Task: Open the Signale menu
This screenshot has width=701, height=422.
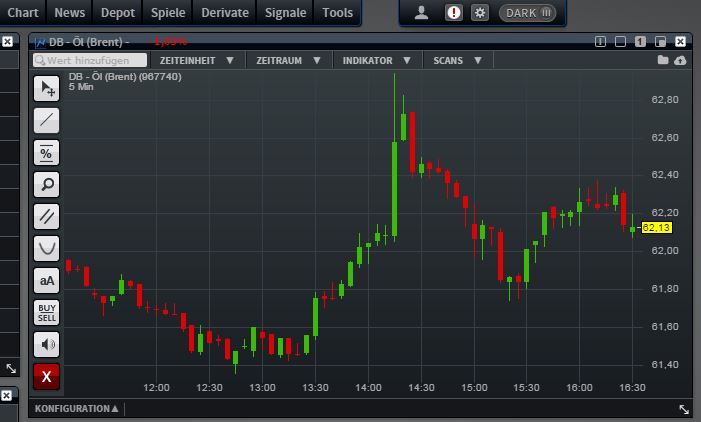Action: 285,13
